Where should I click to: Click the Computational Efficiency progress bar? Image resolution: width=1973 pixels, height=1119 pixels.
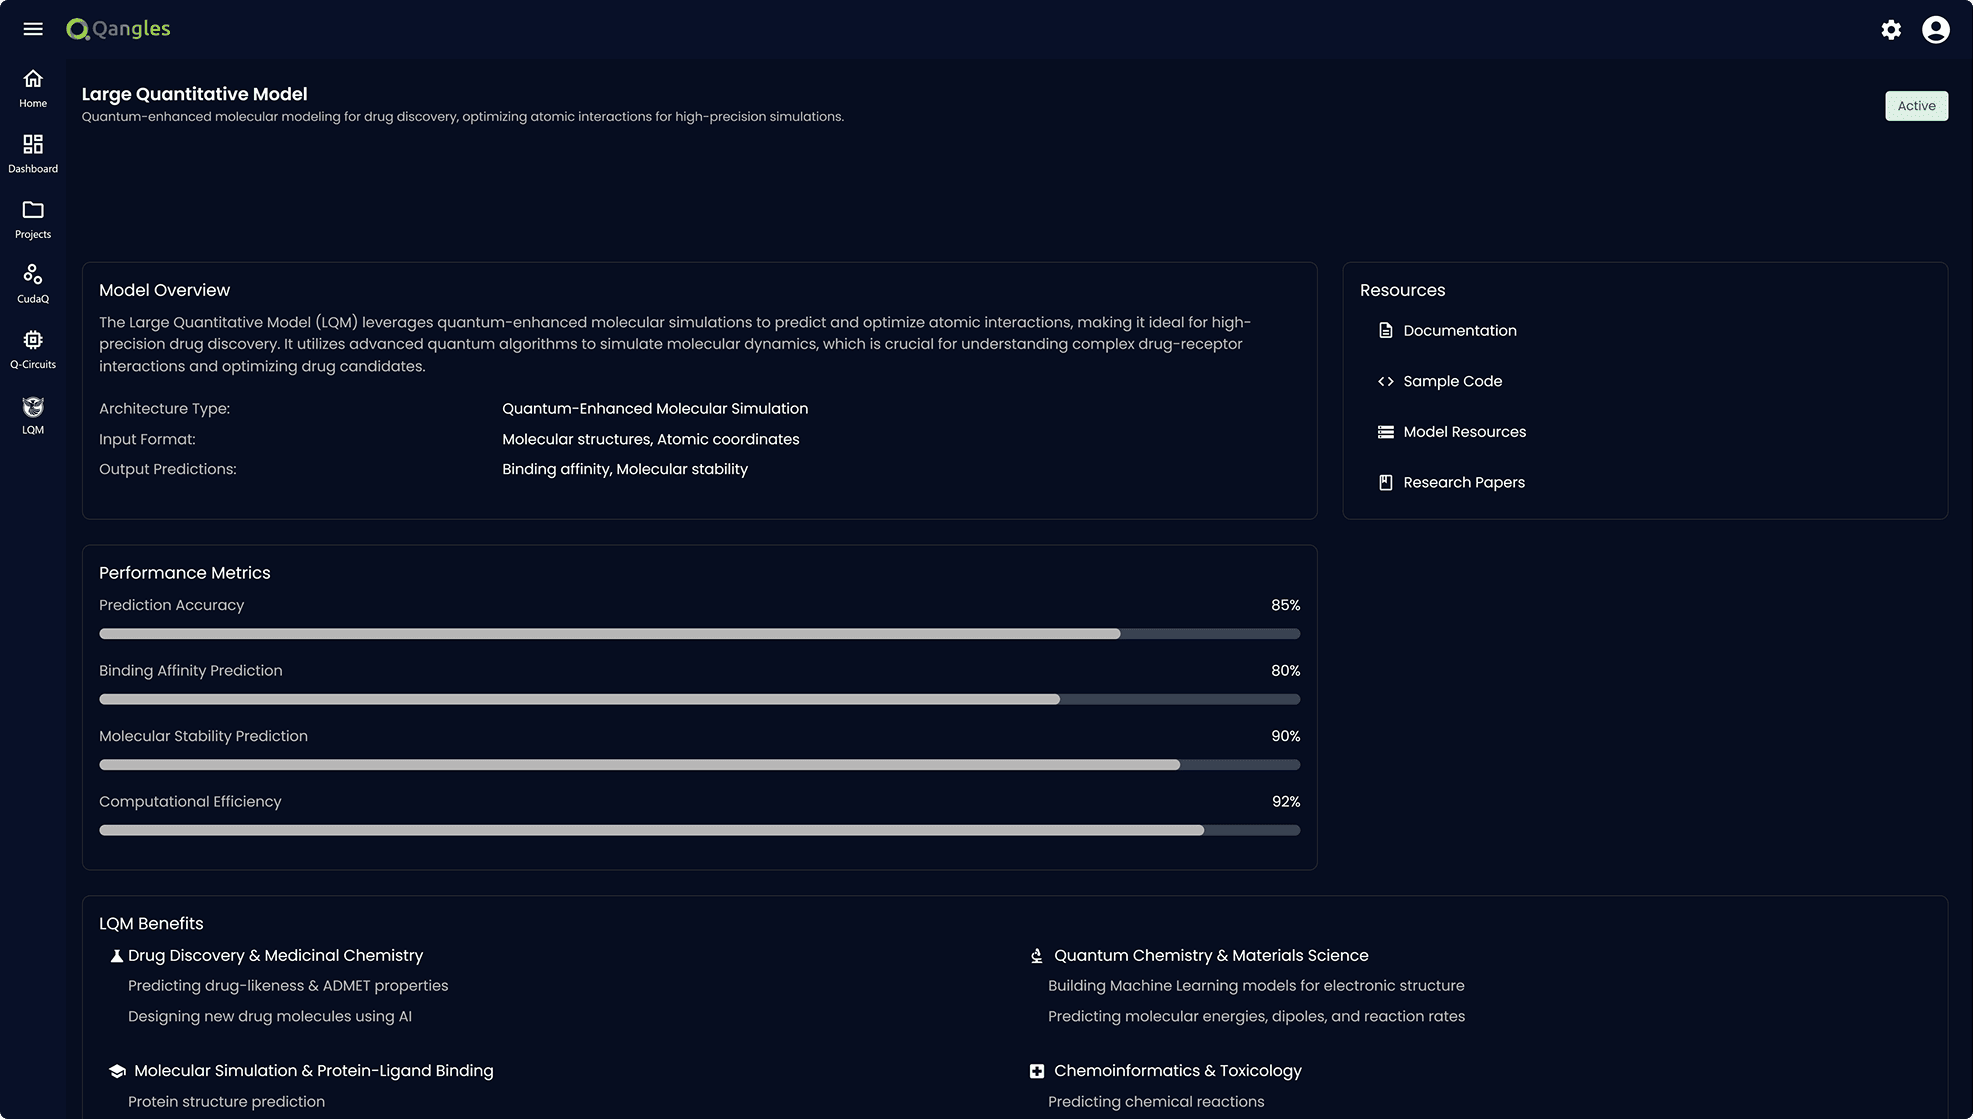coord(699,829)
